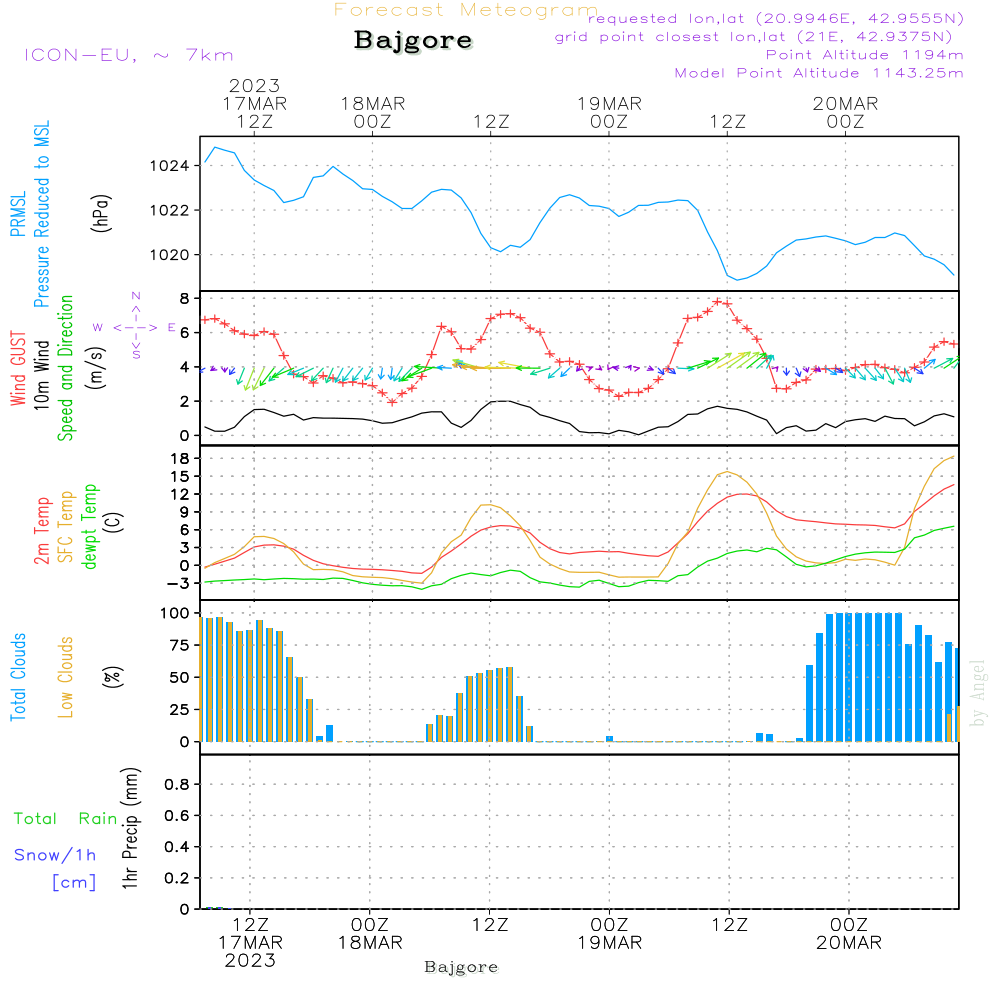Click the red 'Wind GUST' label
Screen dimensions: 1000x1000
[18, 368]
